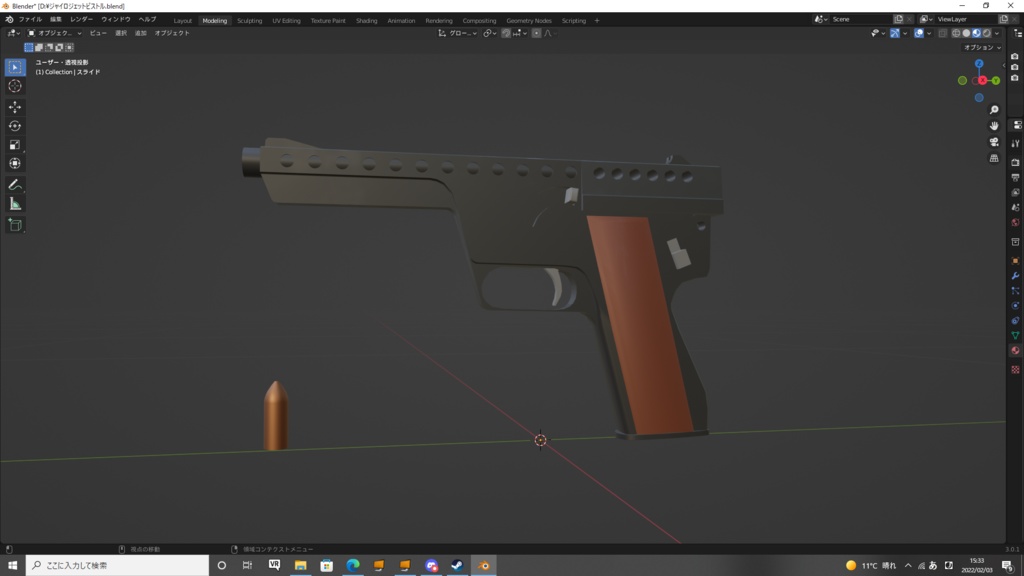Open snapping options dropdown
Viewport: 1024px width, 576px height.
point(520,33)
